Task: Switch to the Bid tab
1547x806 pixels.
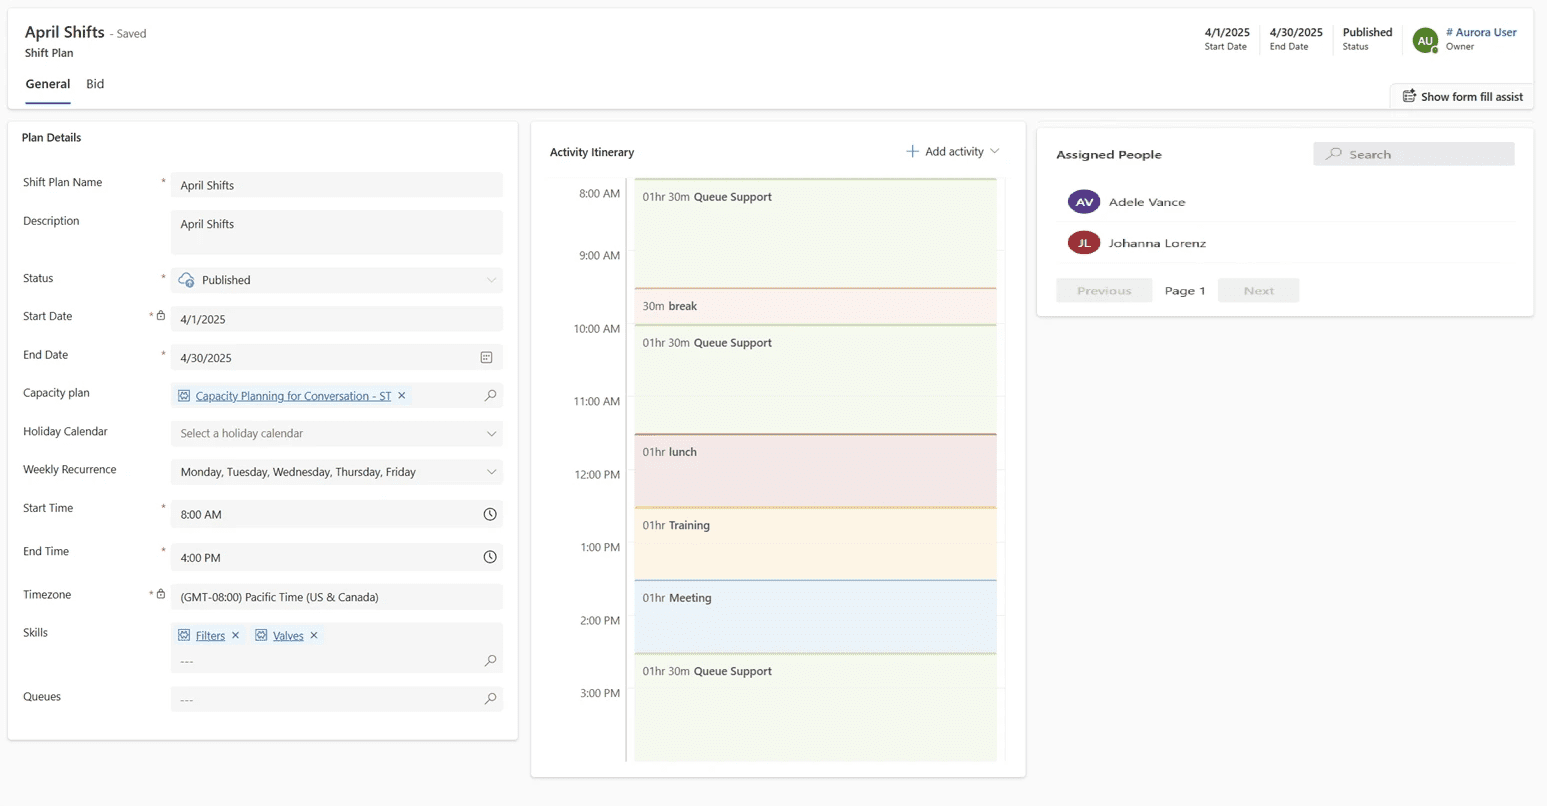Action: coord(95,84)
